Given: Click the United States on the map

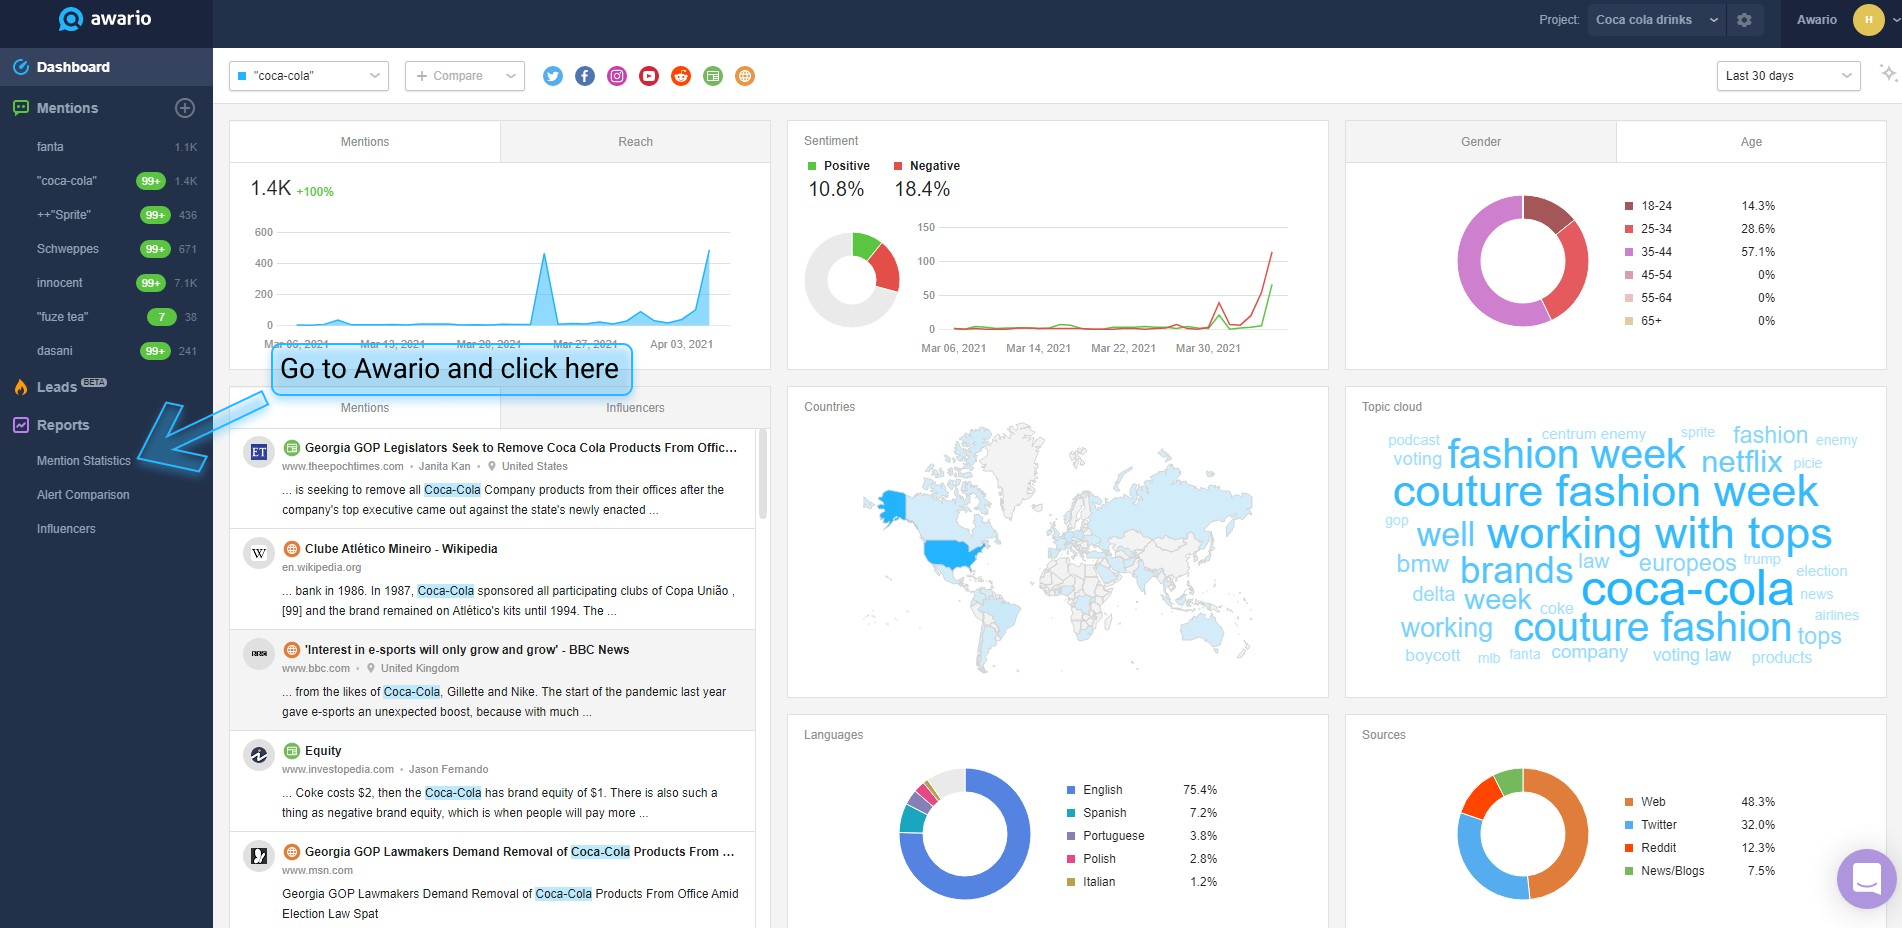Looking at the screenshot, I should click(953, 553).
